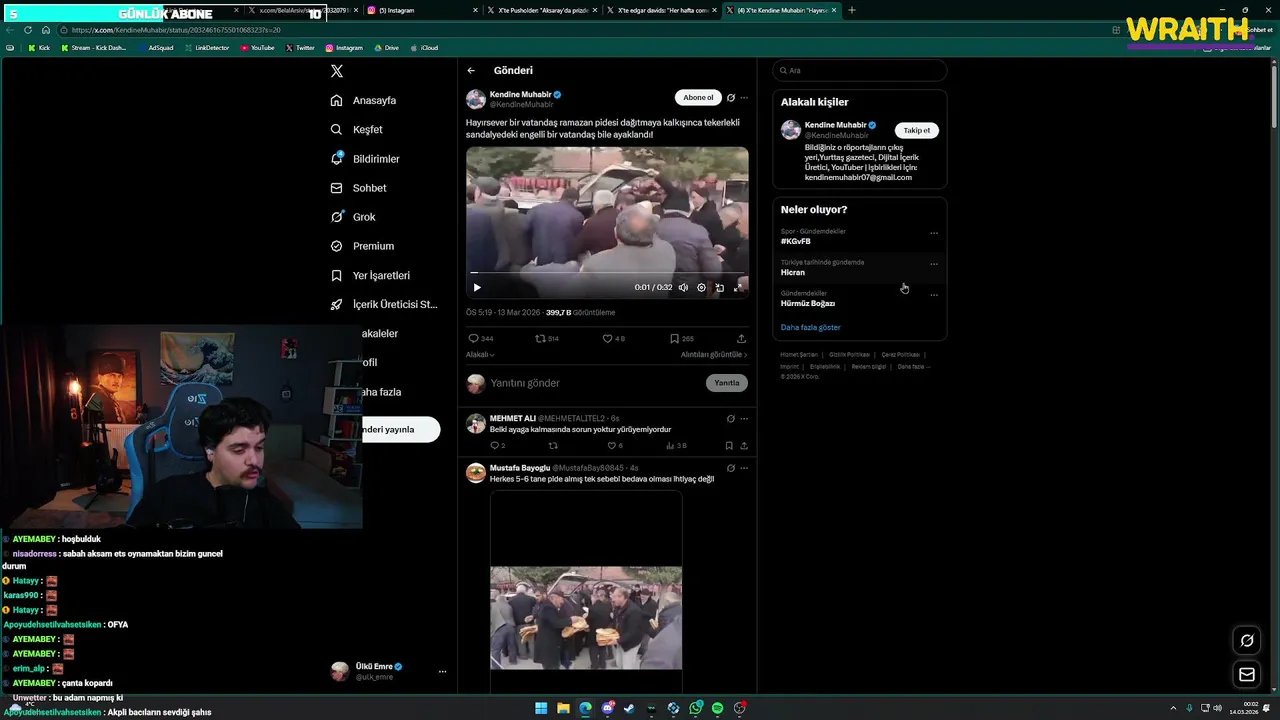Click the Grok icon on main post header
The width and height of the screenshot is (1280, 720).
coord(731,98)
